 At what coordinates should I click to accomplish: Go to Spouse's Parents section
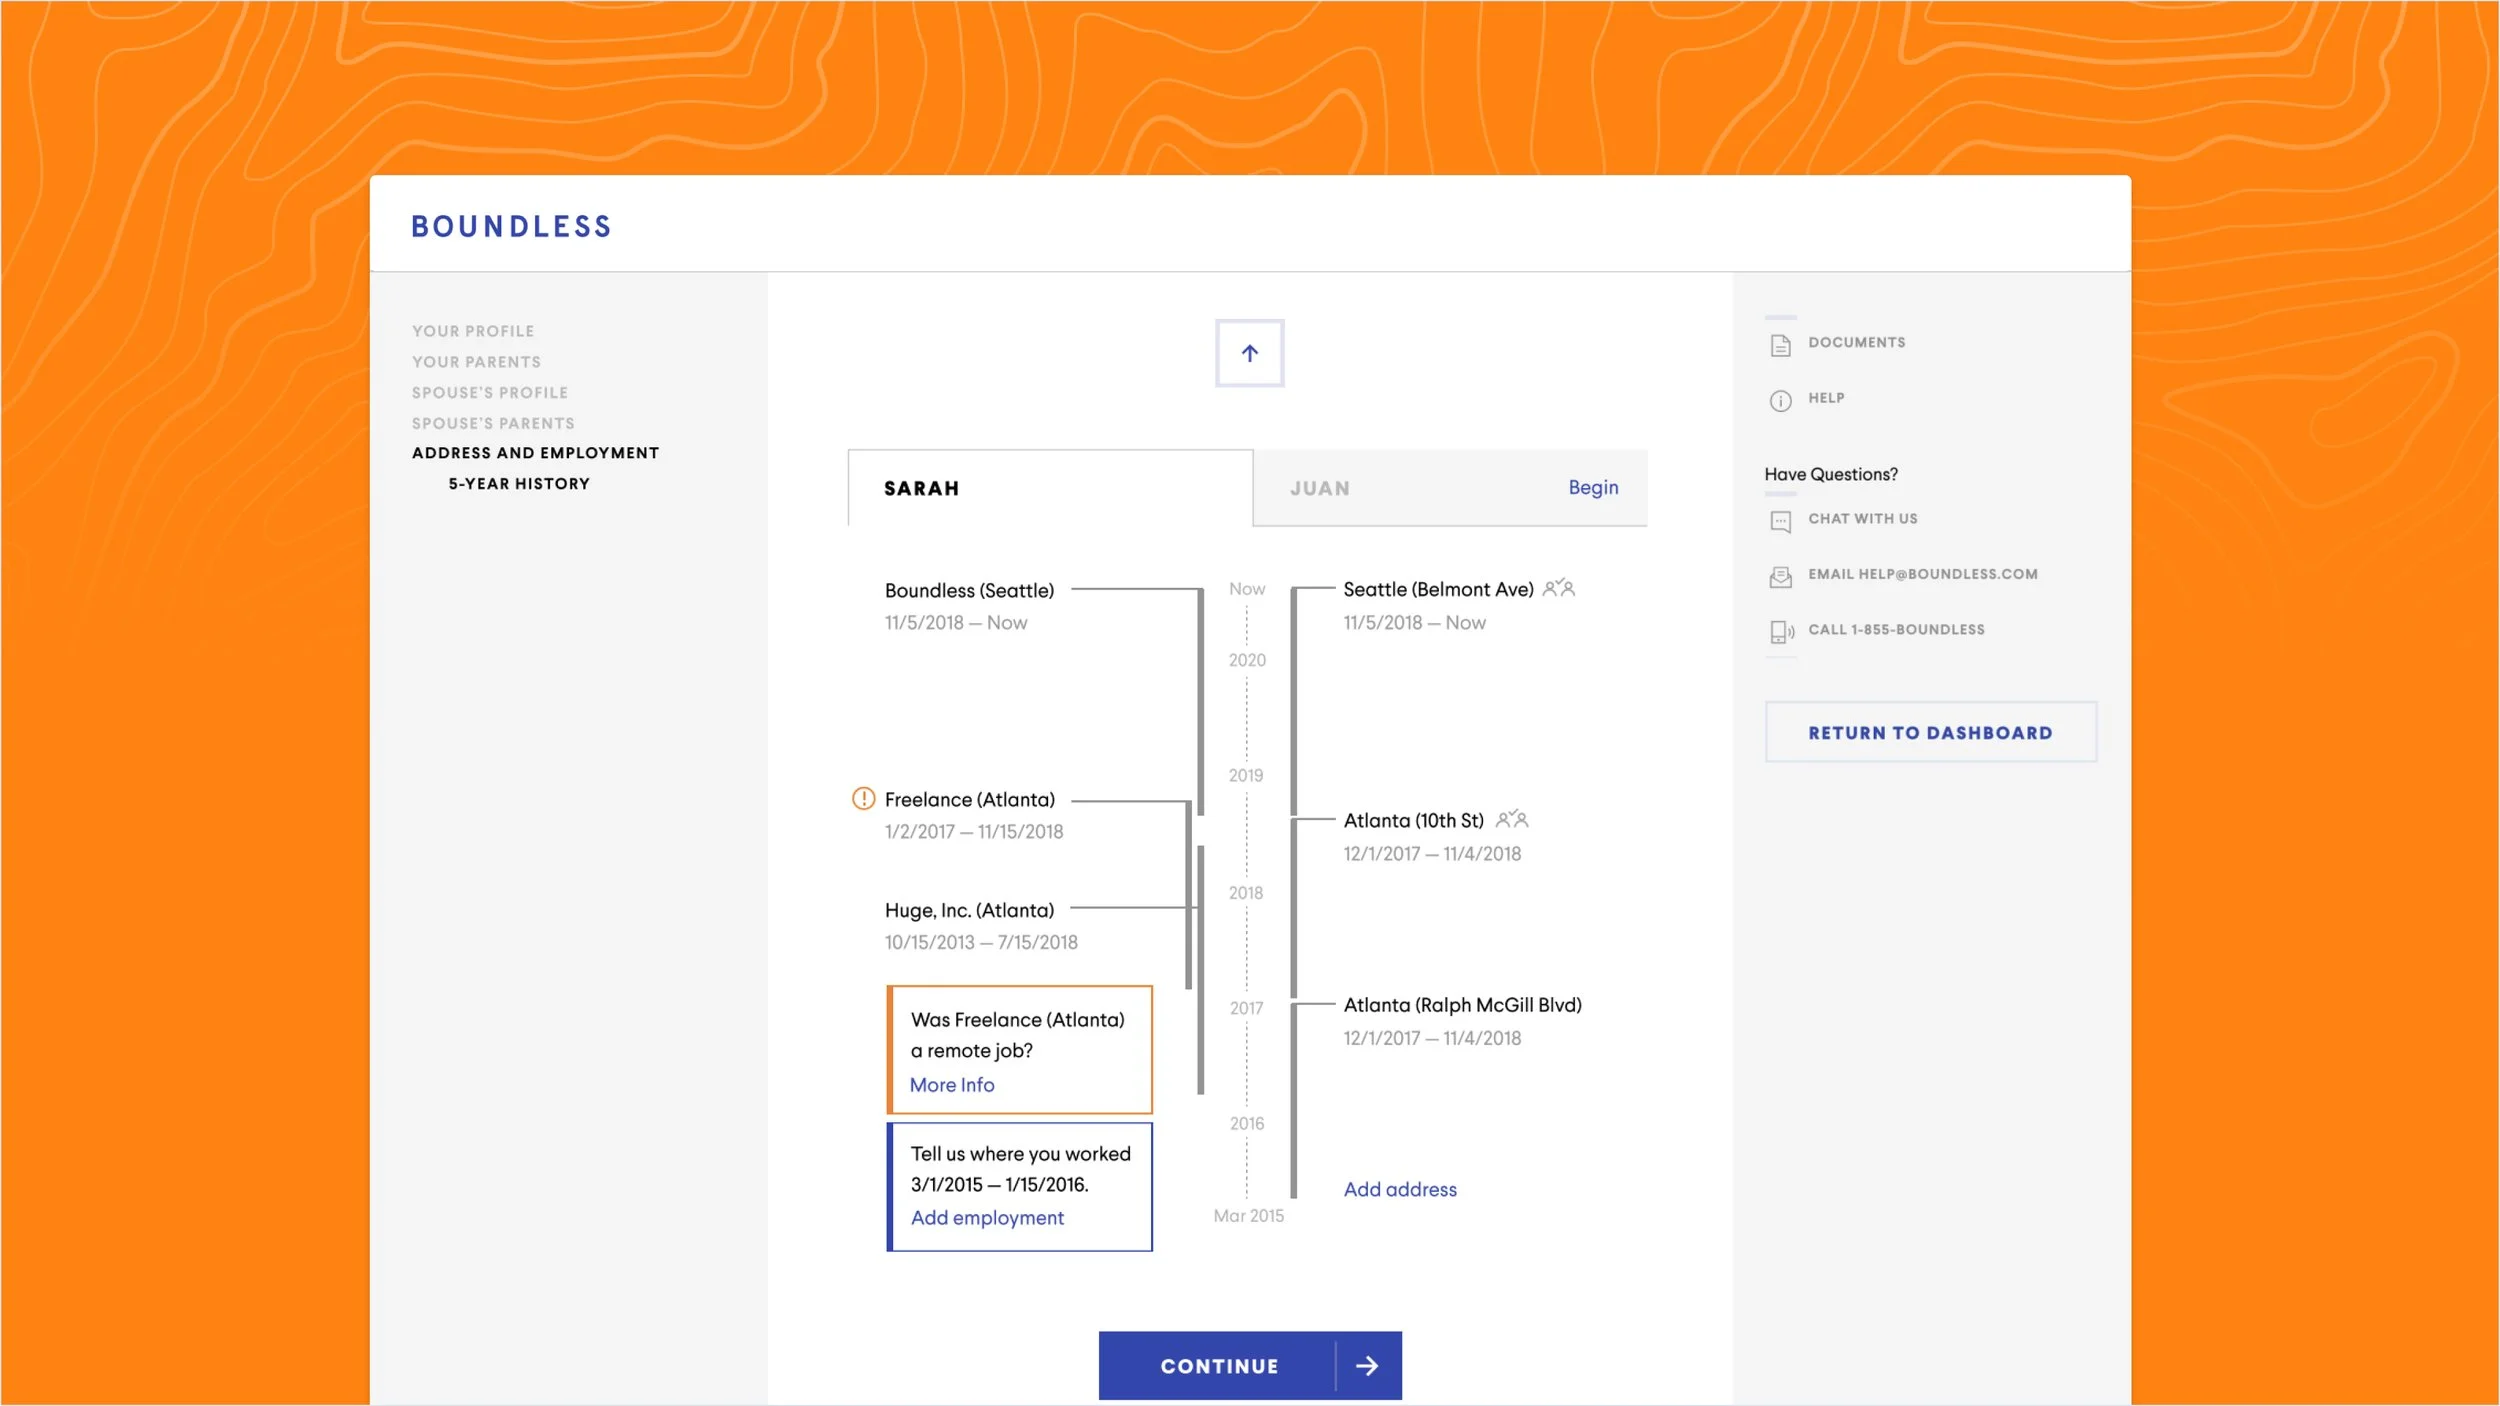pos(493,424)
